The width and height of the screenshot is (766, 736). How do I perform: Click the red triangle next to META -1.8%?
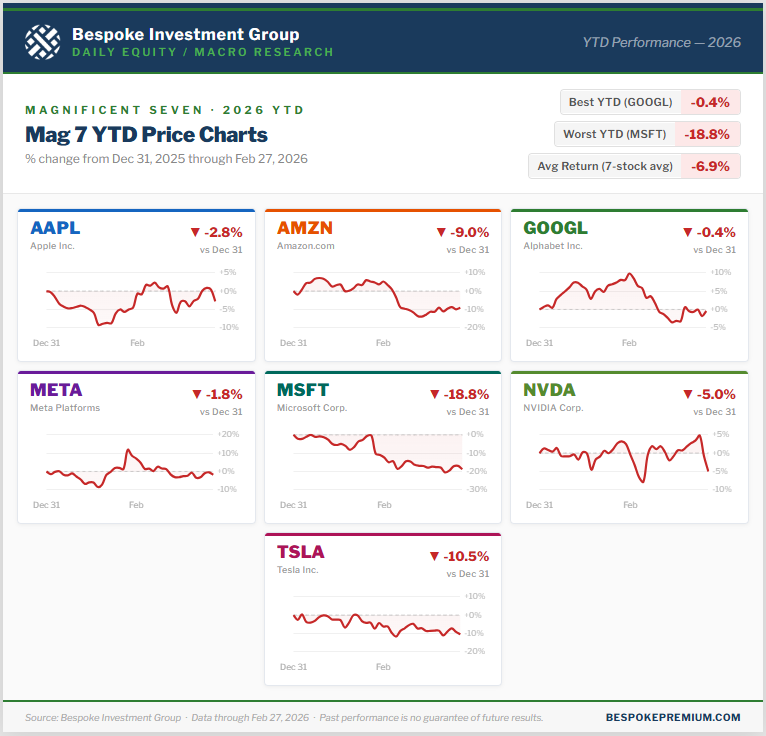[x=195, y=394]
